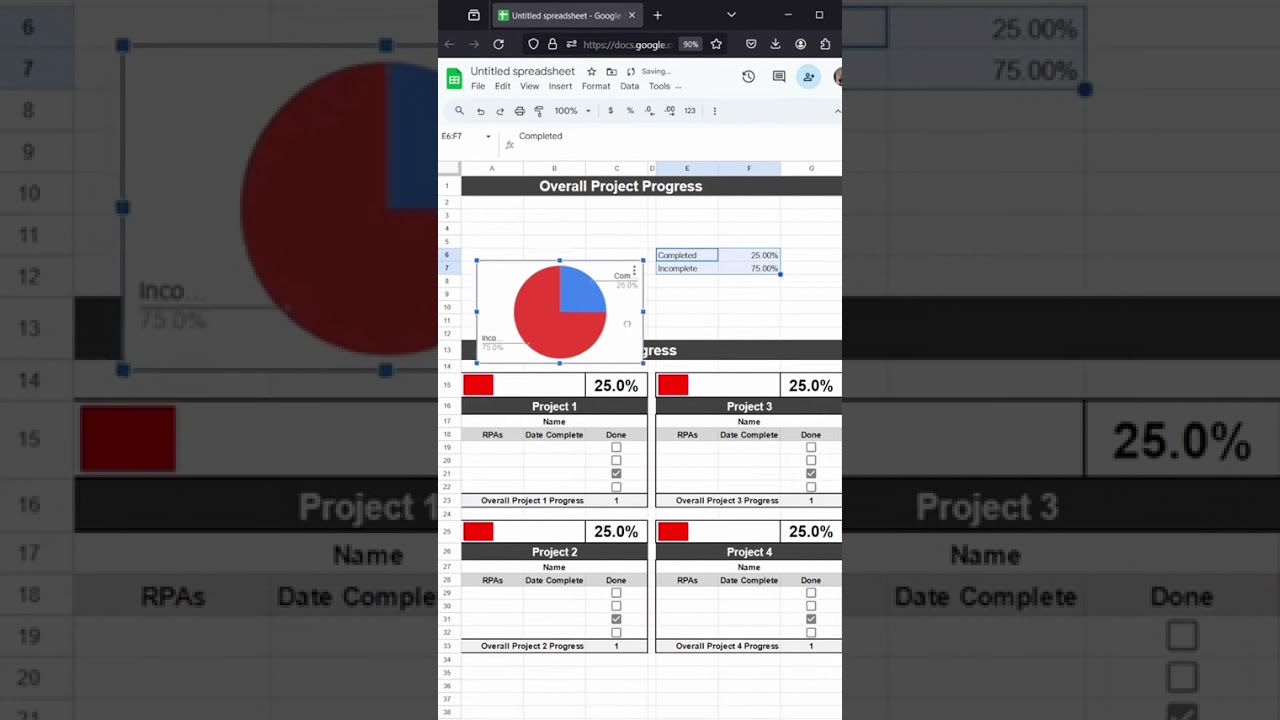Click increase decimal places icon
Viewport: 1280px width, 720px height.
point(669,111)
